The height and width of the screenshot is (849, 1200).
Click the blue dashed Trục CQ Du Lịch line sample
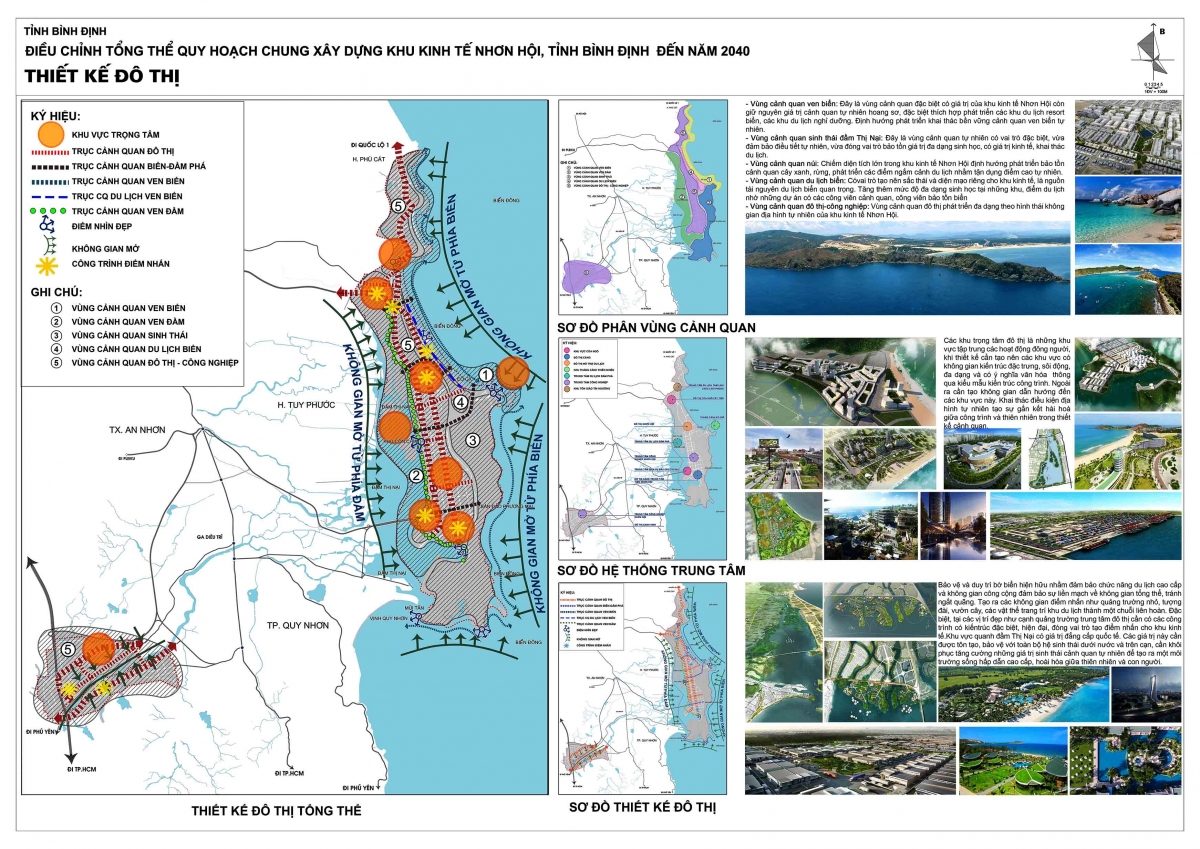(50, 196)
